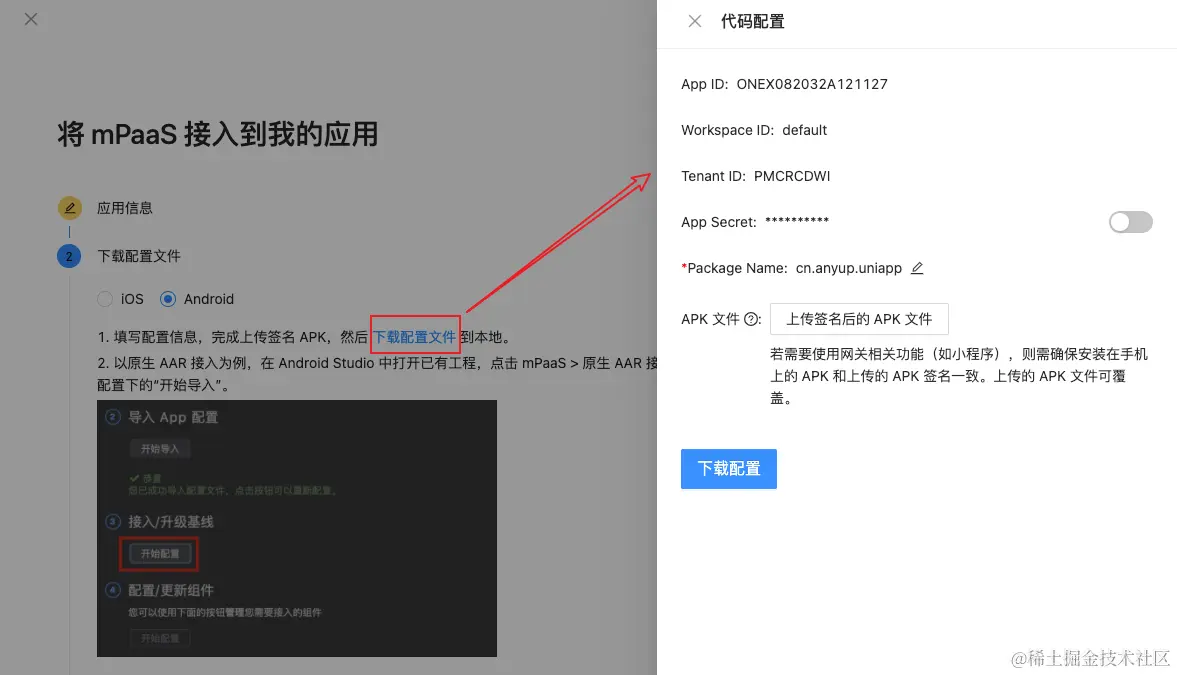The image size is (1177, 675).
Task: Open the 下载配置文件 blue link
Action: coord(414,338)
